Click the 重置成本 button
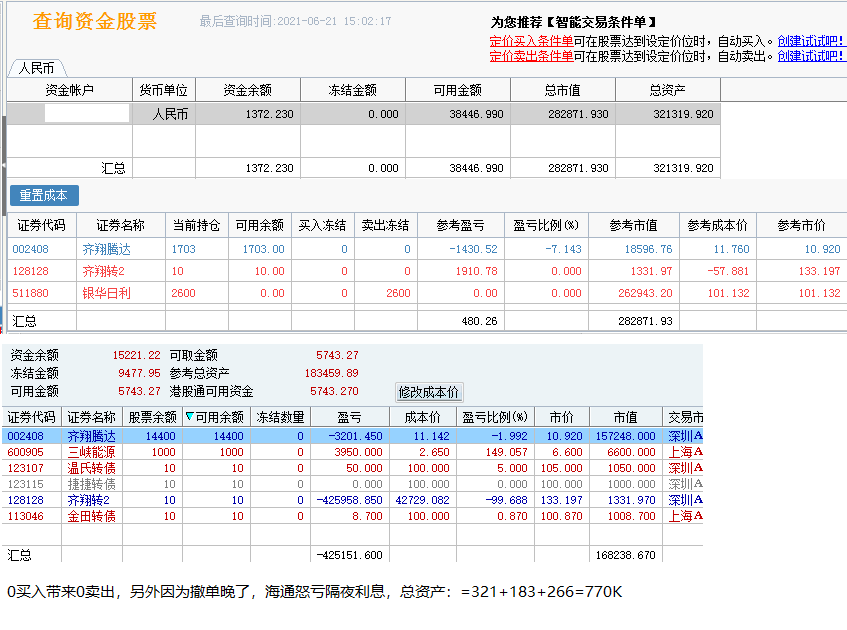 44,196
